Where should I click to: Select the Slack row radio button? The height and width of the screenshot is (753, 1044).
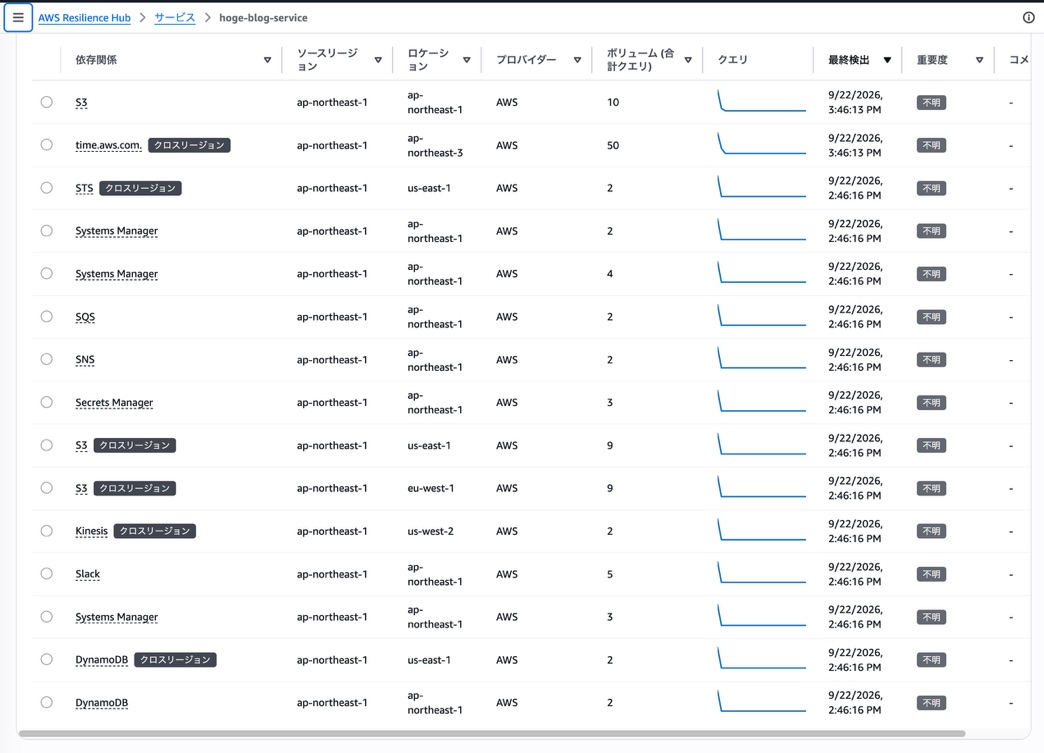pos(47,573)
